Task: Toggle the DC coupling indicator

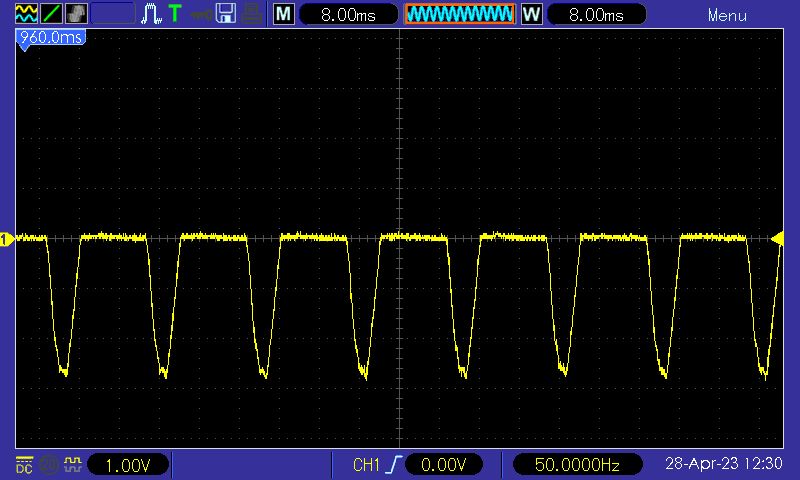Action: tap(23, 465)
